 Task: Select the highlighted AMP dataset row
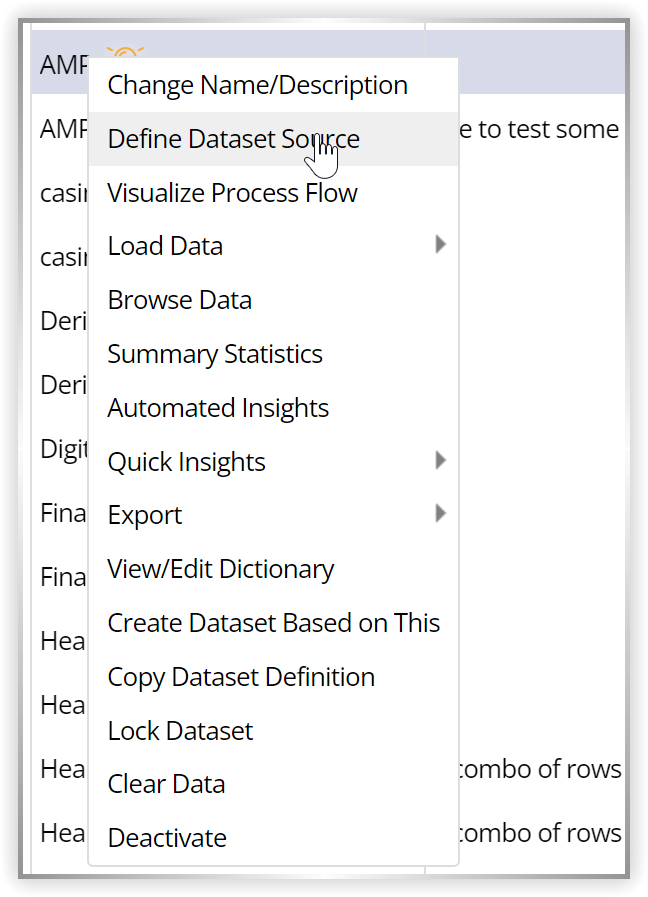62,62
